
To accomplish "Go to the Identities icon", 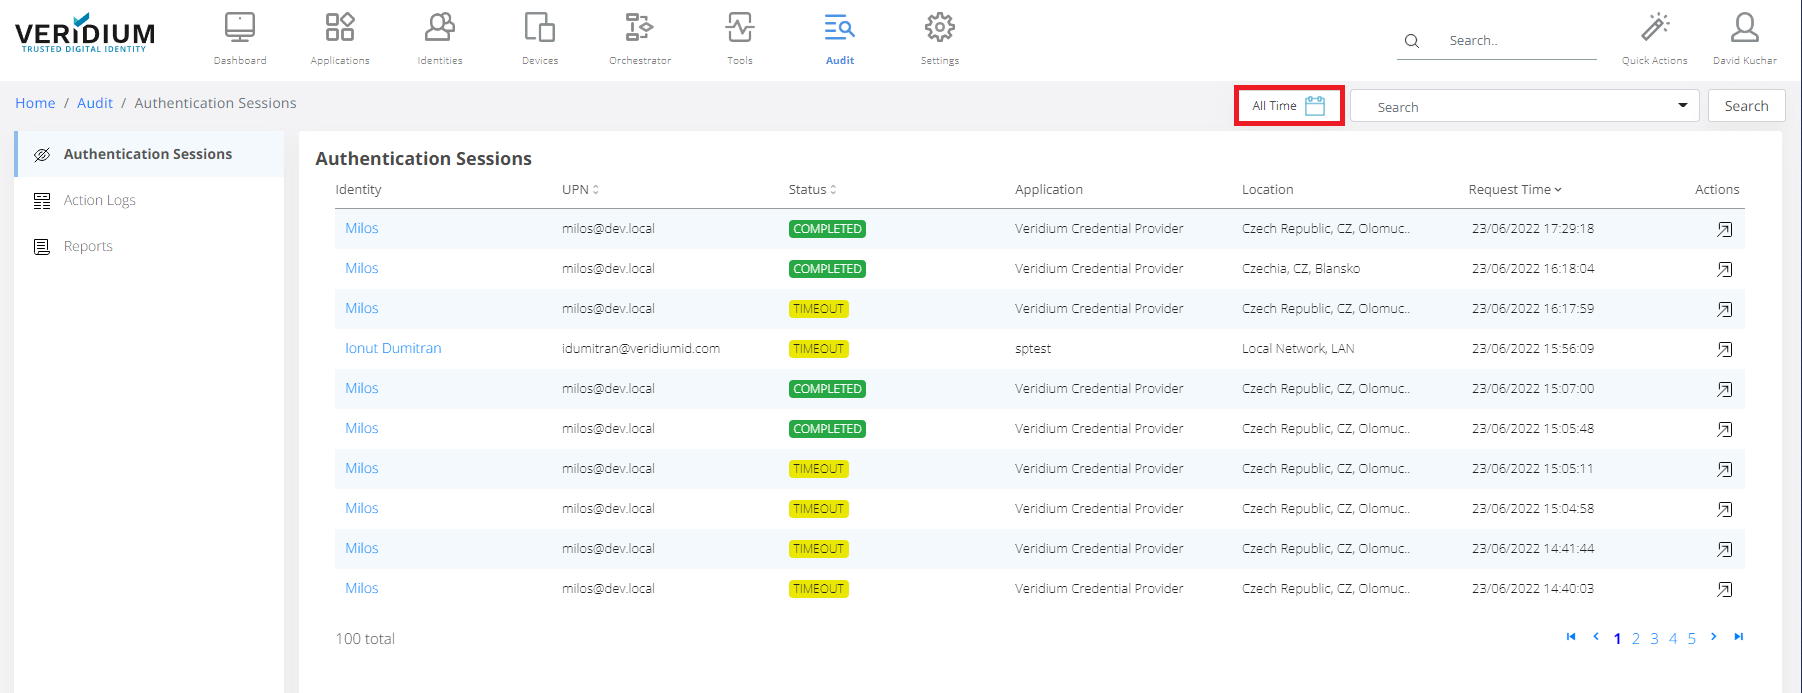I will [x=440, y=28].
